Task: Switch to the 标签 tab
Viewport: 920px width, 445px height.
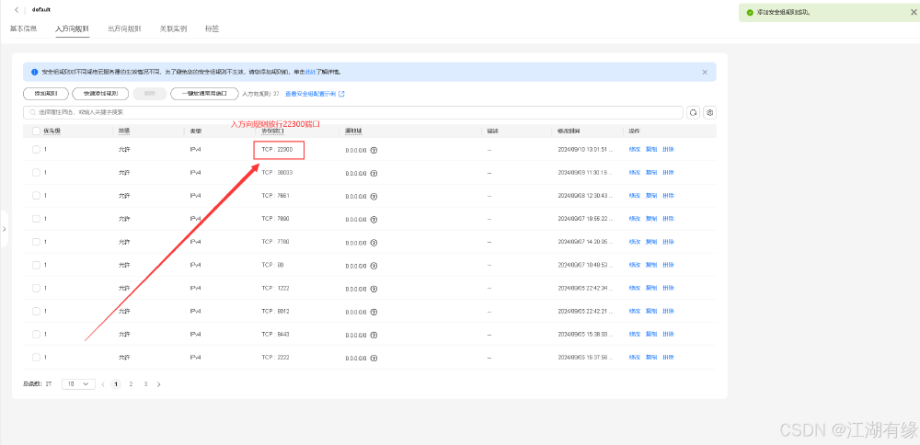Action: [x=212, y=28]
